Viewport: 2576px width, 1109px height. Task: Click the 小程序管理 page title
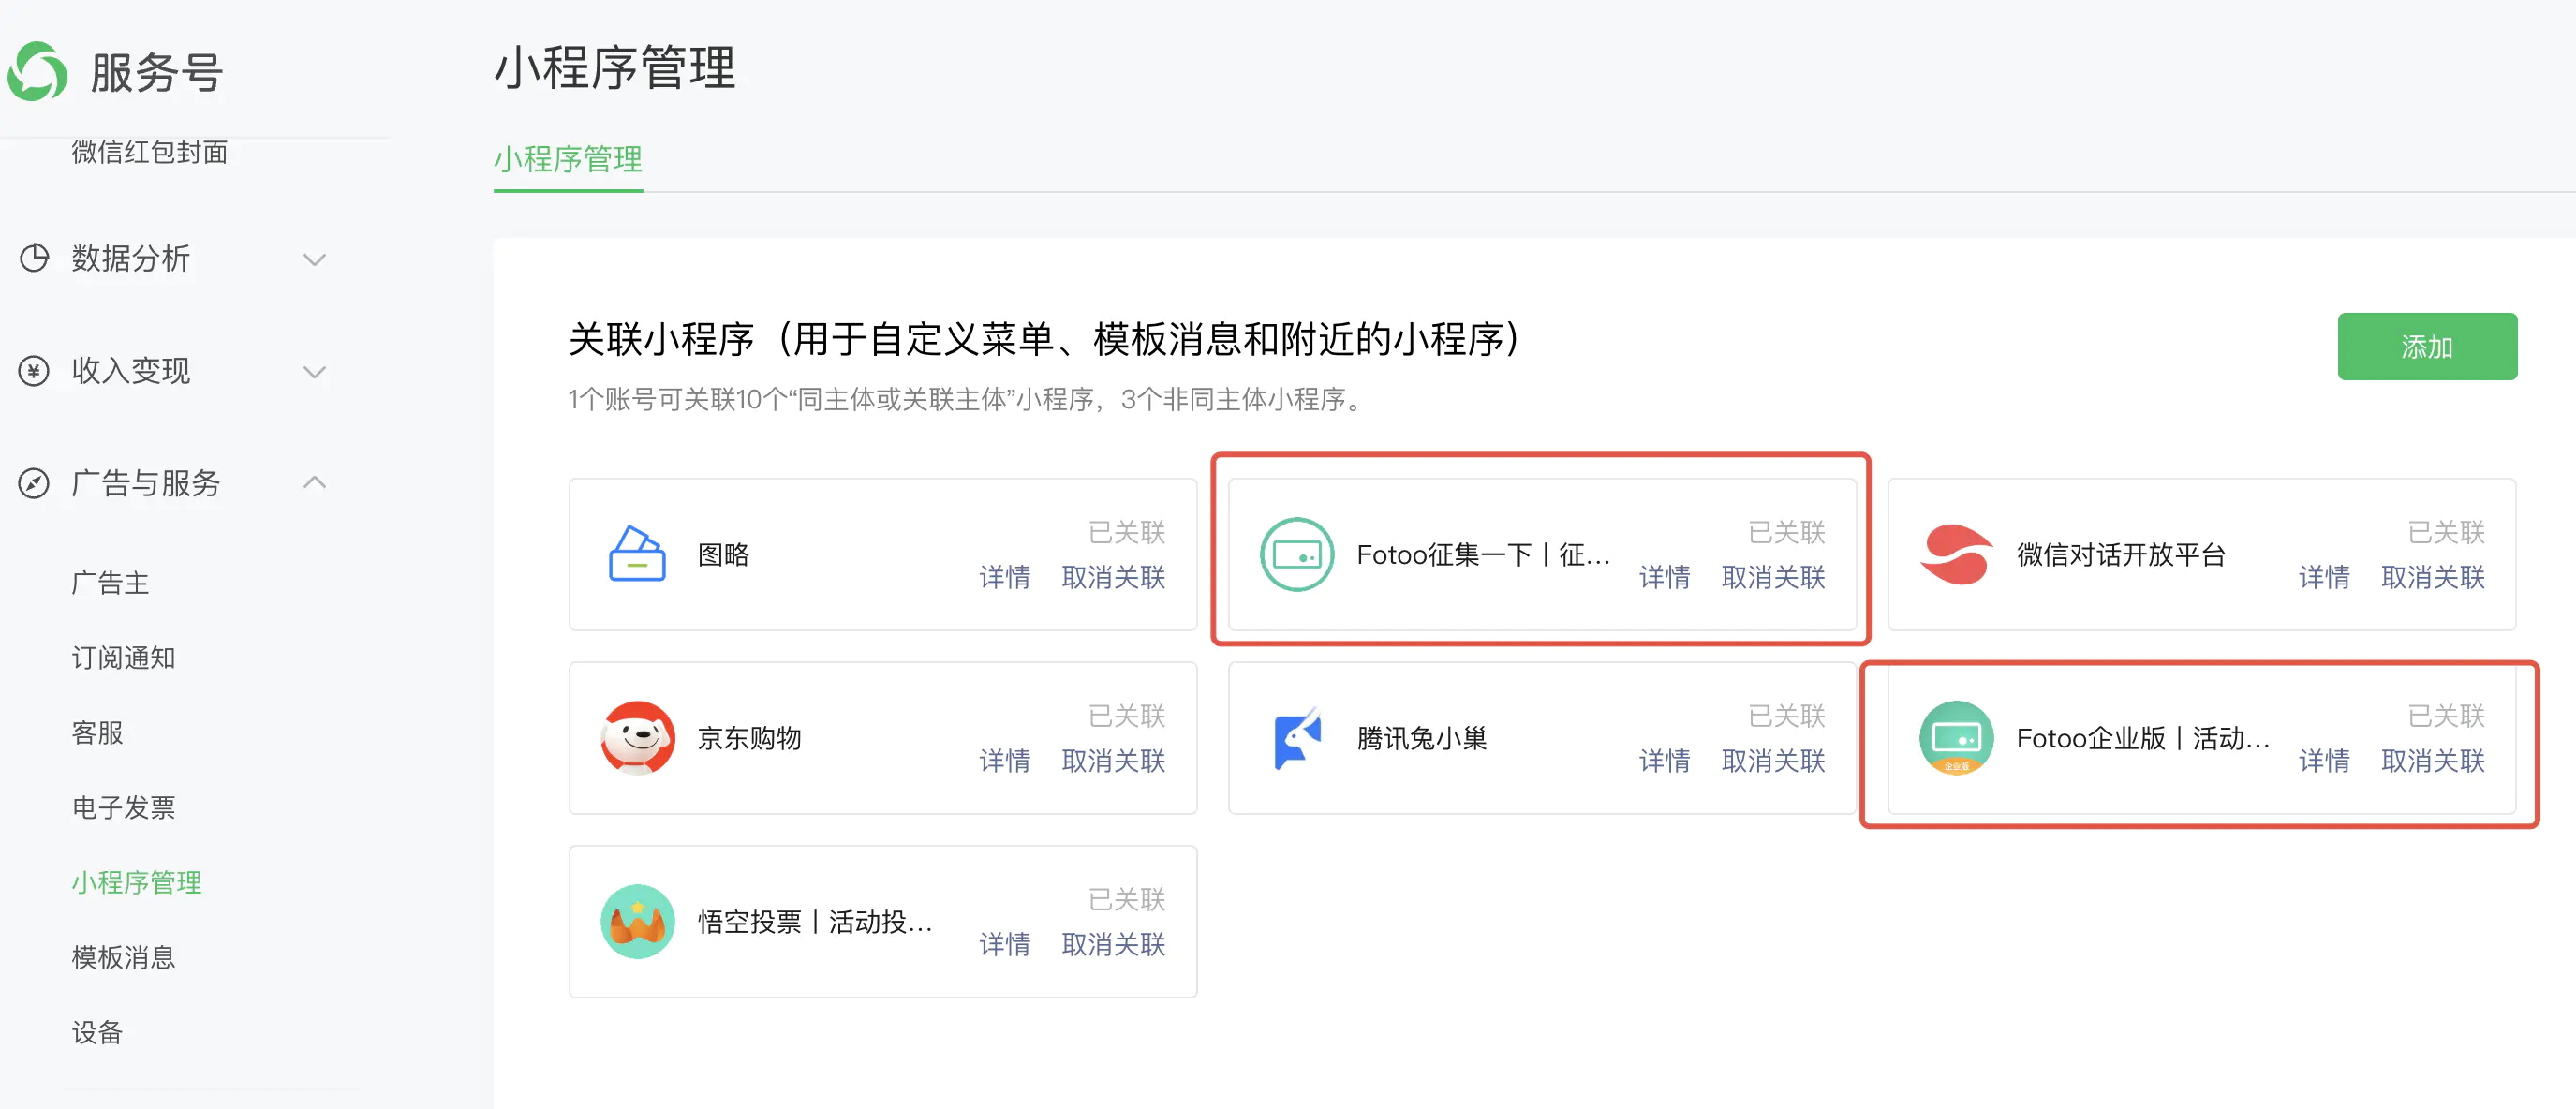pos(615,68)
